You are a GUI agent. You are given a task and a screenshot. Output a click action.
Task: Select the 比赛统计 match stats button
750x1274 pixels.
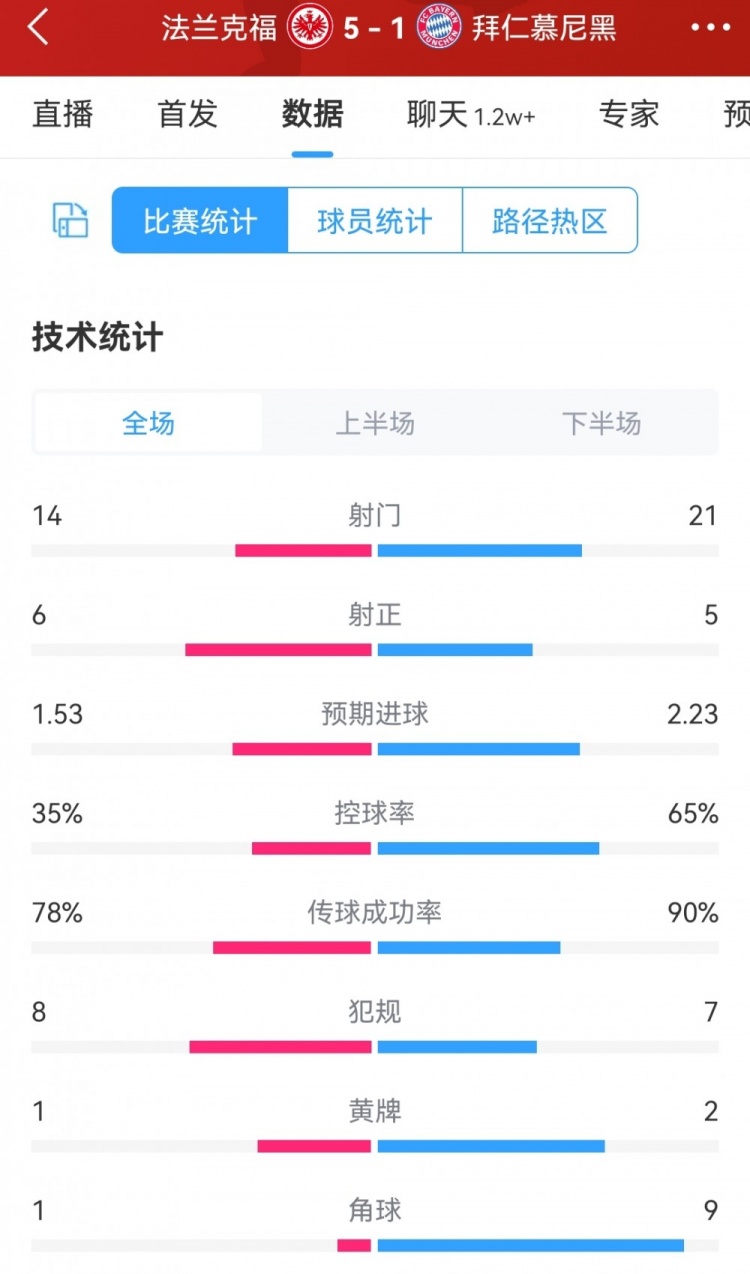point(199,221)
